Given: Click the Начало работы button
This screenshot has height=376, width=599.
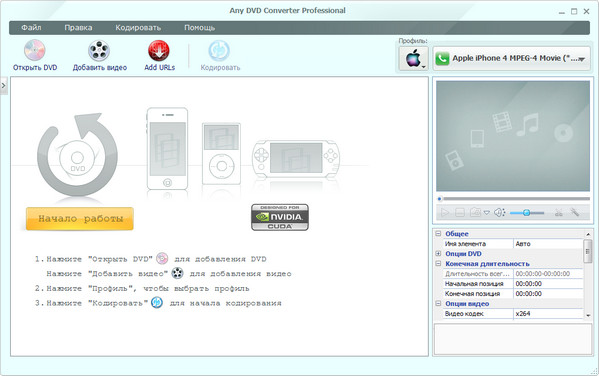Looking at the screenshot, I should (x=80, y=219).
